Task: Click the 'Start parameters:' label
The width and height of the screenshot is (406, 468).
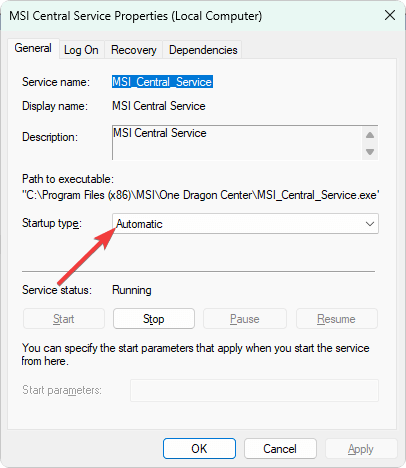Action: [62, 390]
